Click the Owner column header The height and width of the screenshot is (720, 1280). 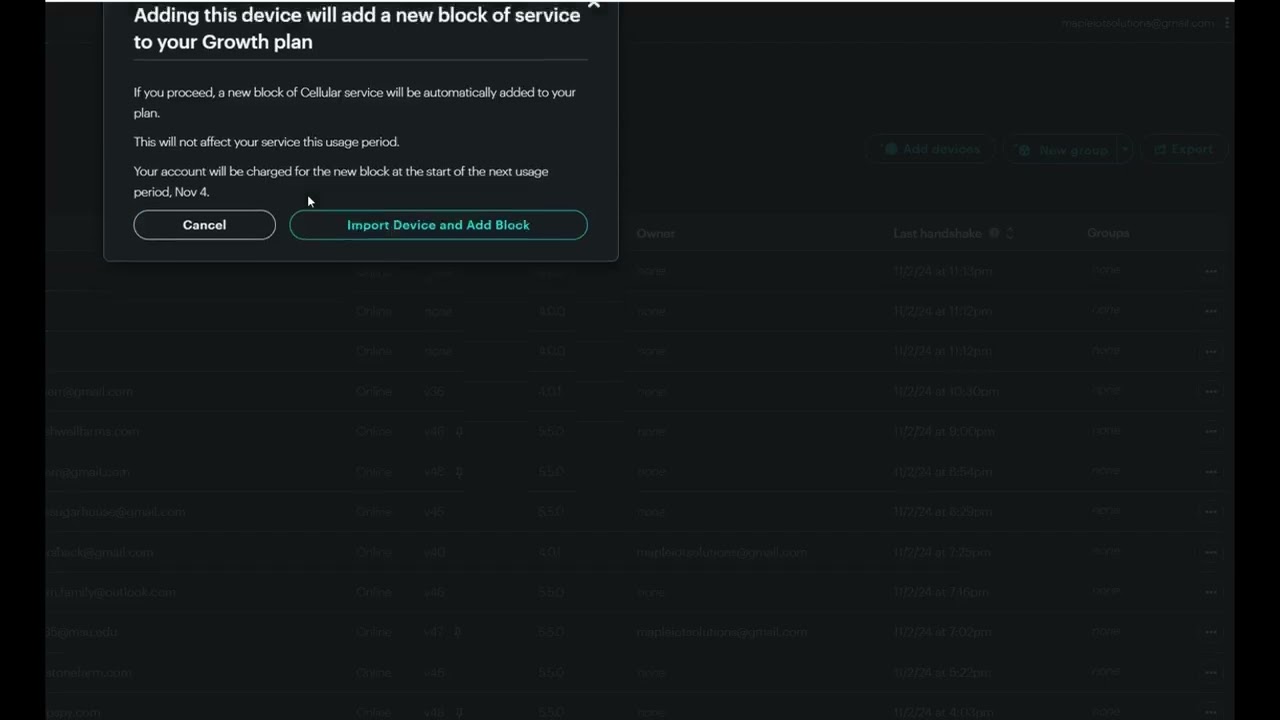tap(656, 233)
